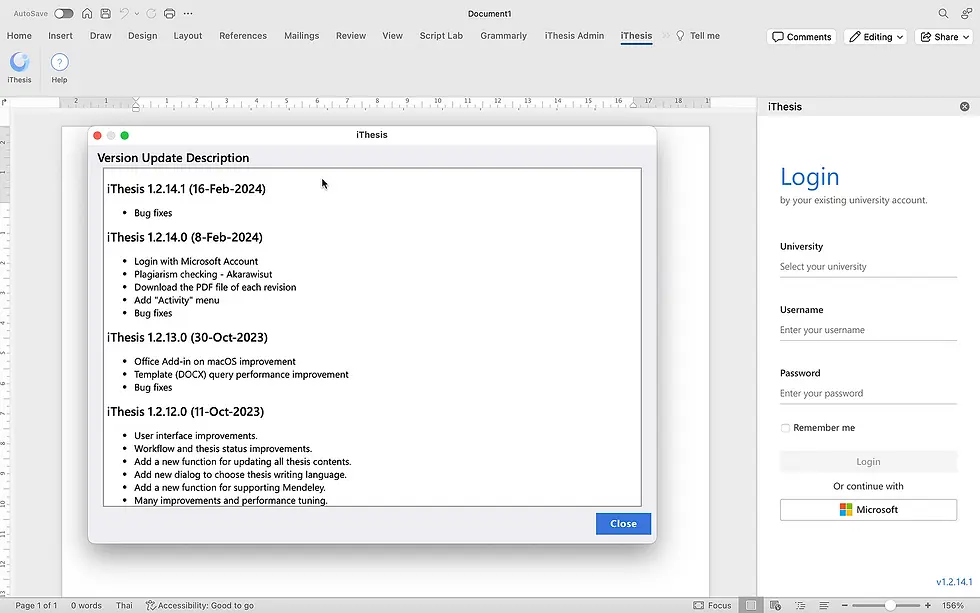Open the Mailings tab

coord(302,36)
